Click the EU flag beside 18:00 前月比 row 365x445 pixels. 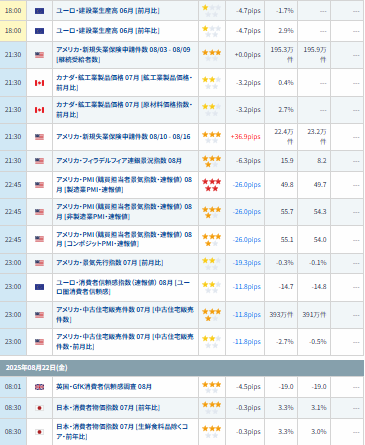coord(39,11)
